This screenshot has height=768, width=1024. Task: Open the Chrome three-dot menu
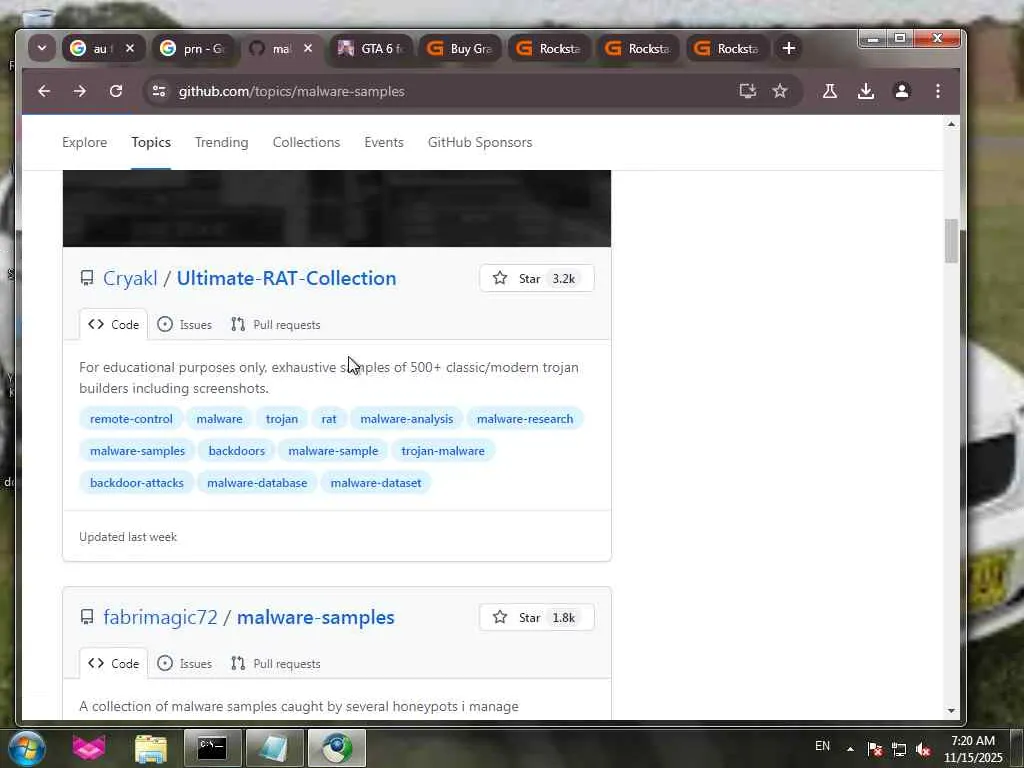click(938, 91)
